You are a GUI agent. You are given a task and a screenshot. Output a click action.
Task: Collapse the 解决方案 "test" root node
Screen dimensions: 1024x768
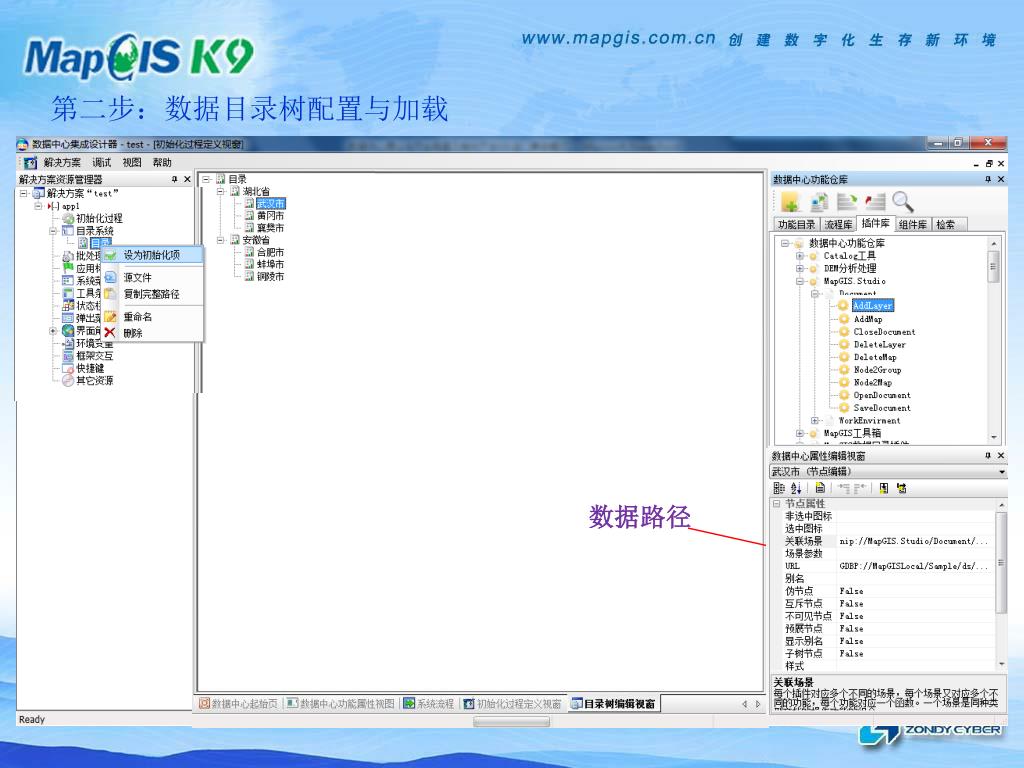[24, 193]
